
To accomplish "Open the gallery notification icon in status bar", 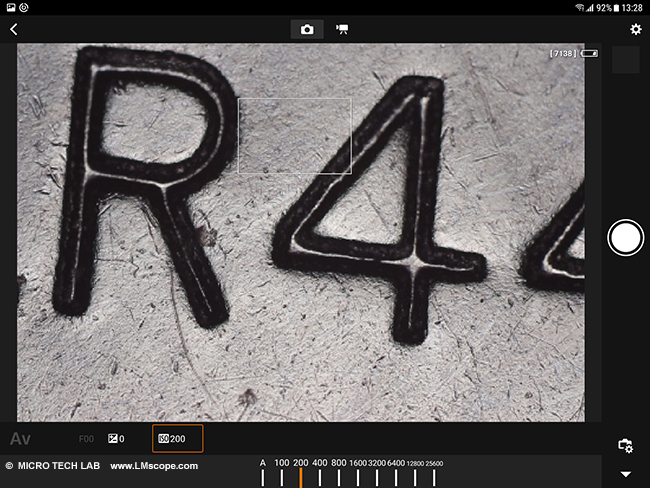I will click(11, 7).
